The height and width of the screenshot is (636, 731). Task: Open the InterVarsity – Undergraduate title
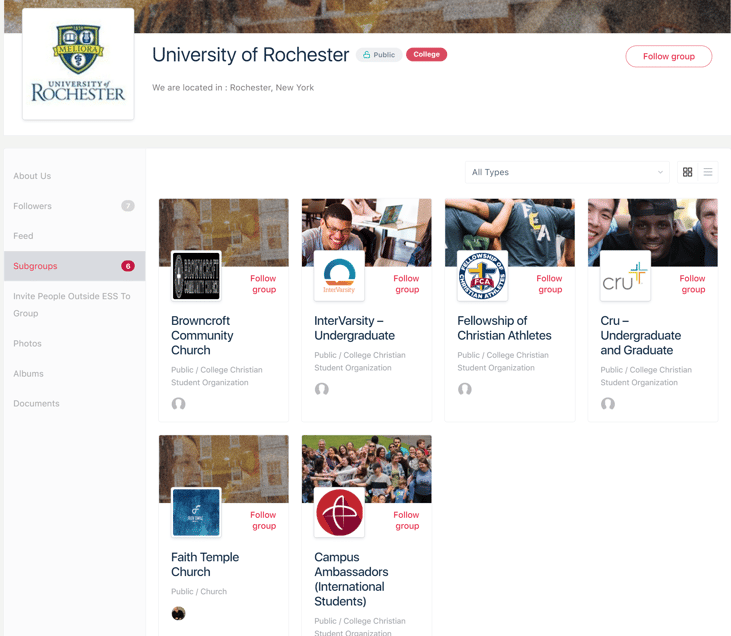tap(354, 328)
